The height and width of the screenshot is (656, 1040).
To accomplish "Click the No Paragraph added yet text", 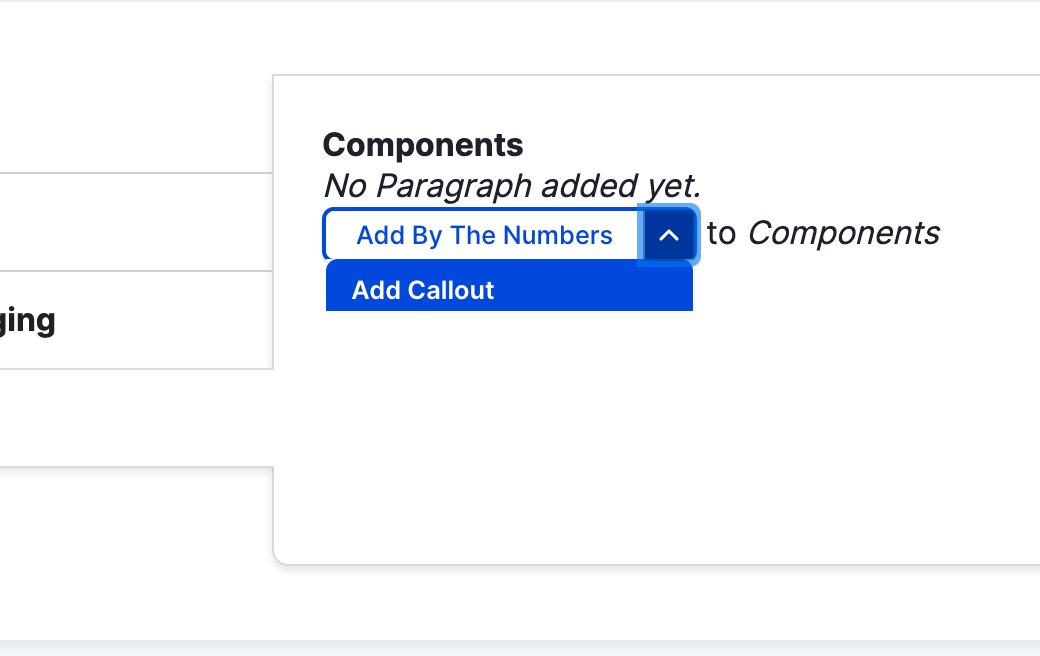I will (x=511, y=186).
